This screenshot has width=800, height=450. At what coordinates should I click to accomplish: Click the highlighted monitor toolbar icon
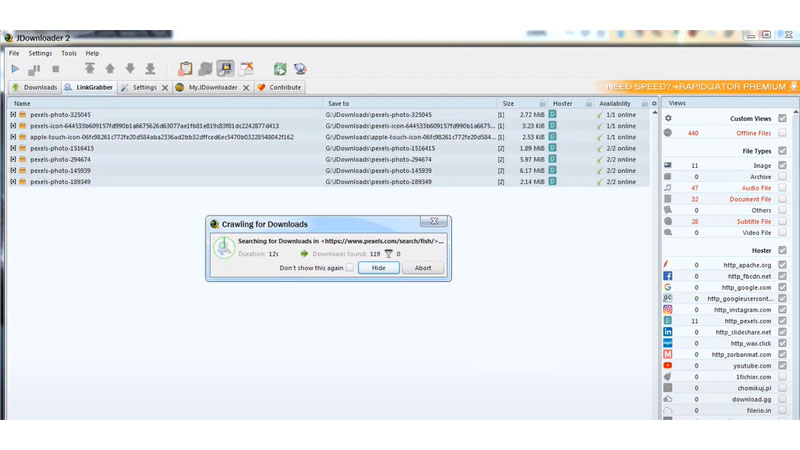225,68
